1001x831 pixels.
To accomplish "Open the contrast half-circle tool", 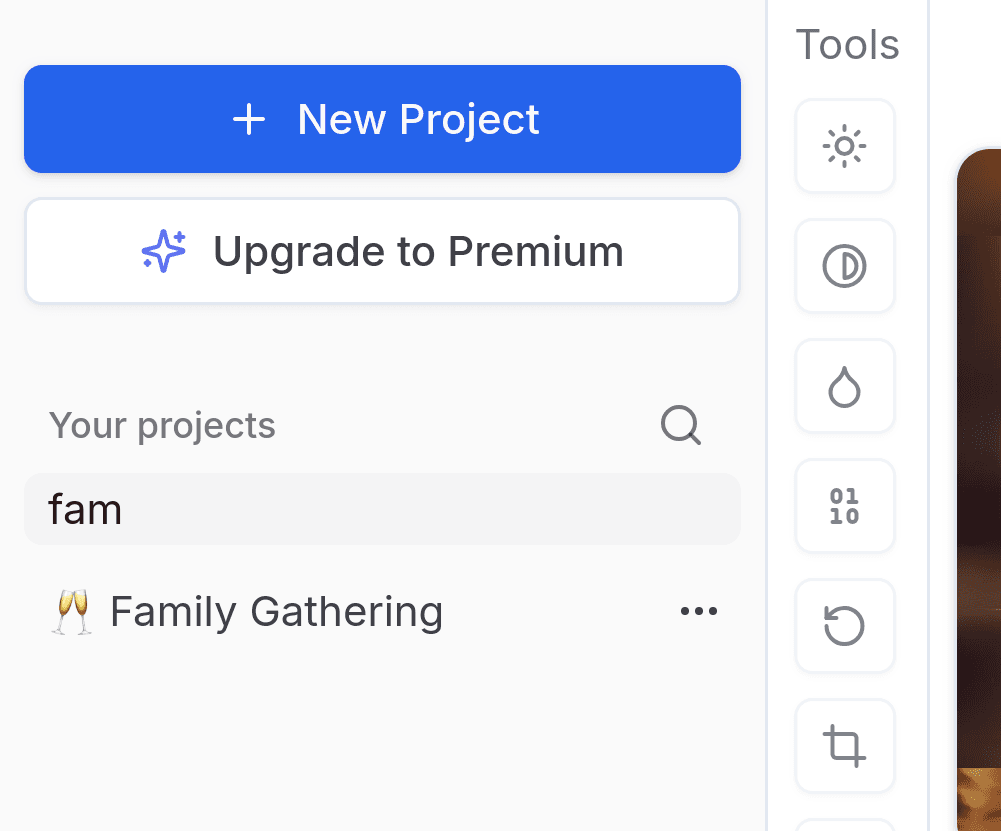I will click(845, 266).
